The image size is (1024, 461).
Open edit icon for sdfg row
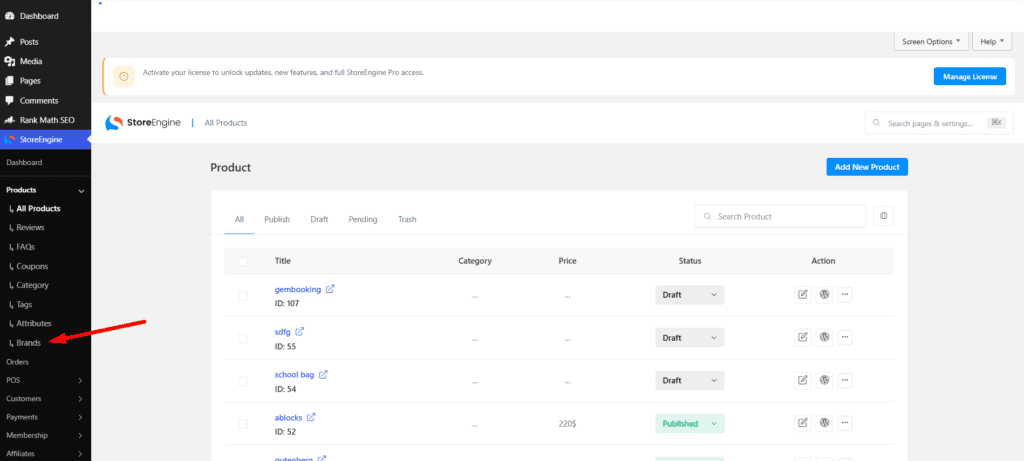pos(803,338)
